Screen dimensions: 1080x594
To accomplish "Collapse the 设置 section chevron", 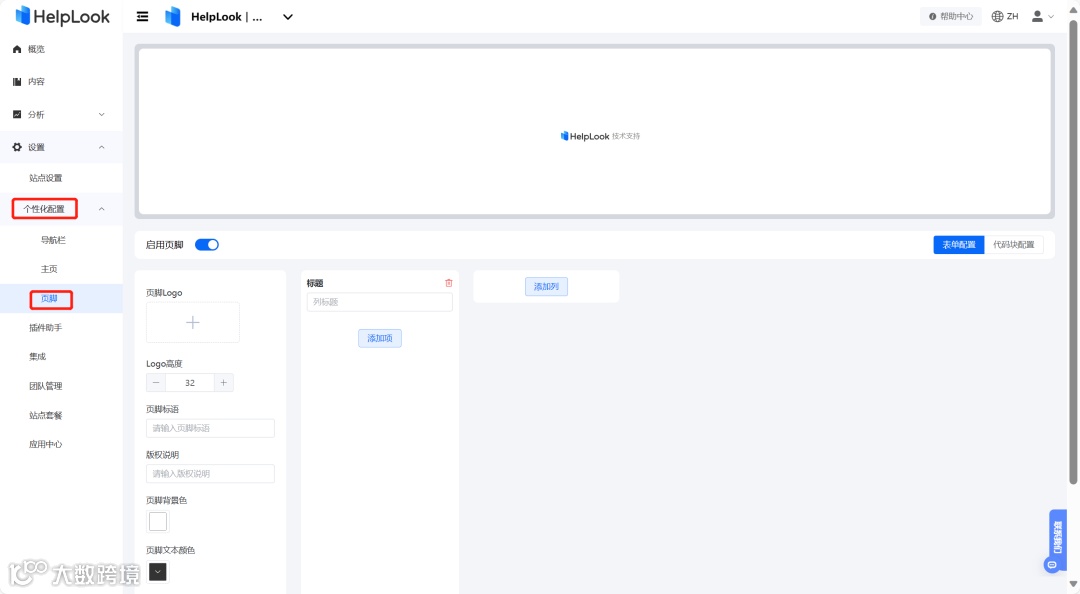I will coord(101,147).
